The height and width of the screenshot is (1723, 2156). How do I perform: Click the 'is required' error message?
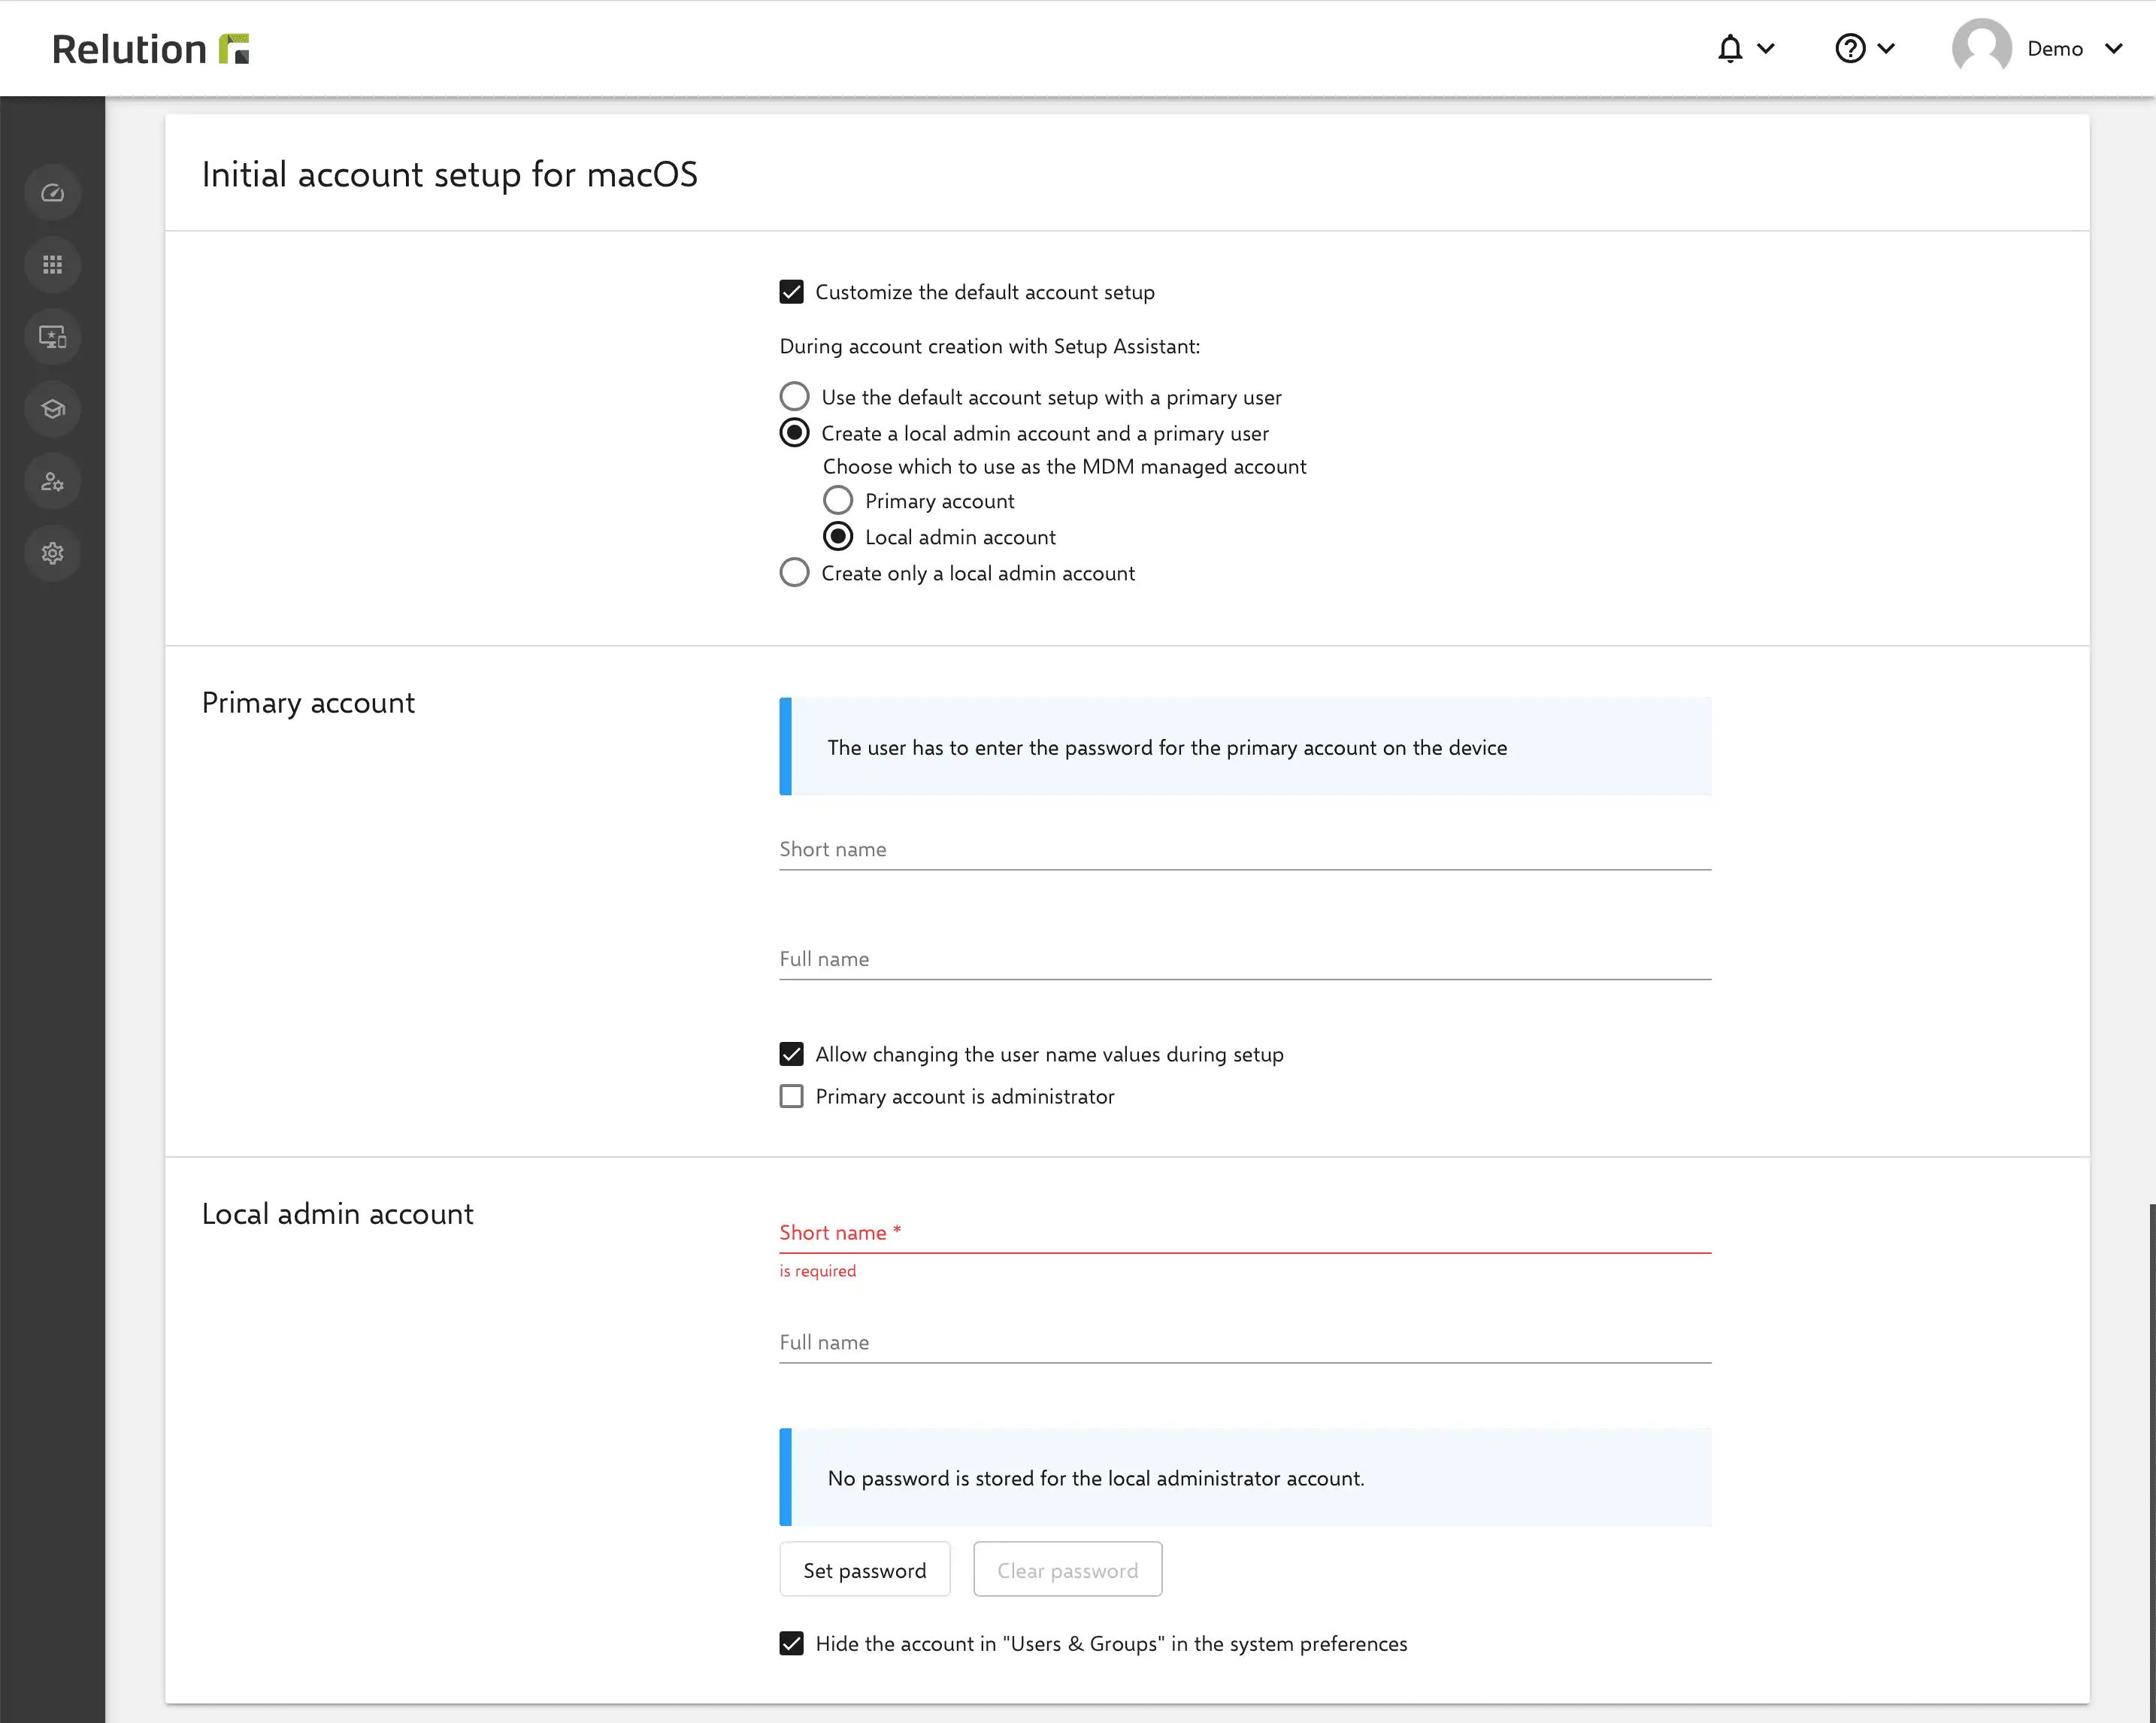click(817, 1271)
